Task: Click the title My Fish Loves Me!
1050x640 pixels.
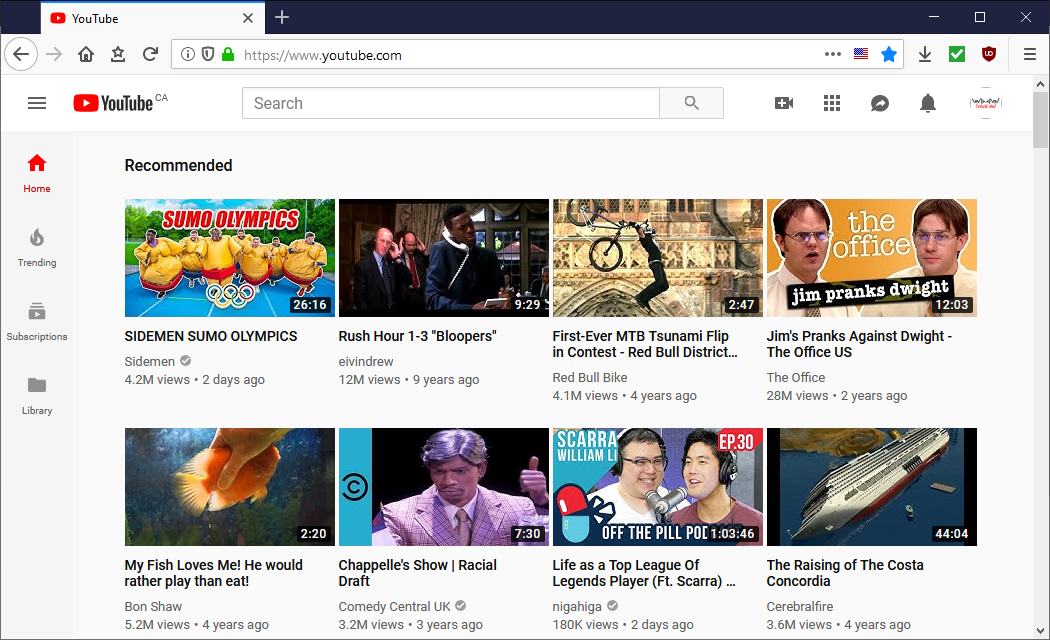Action: coord(214,573)
